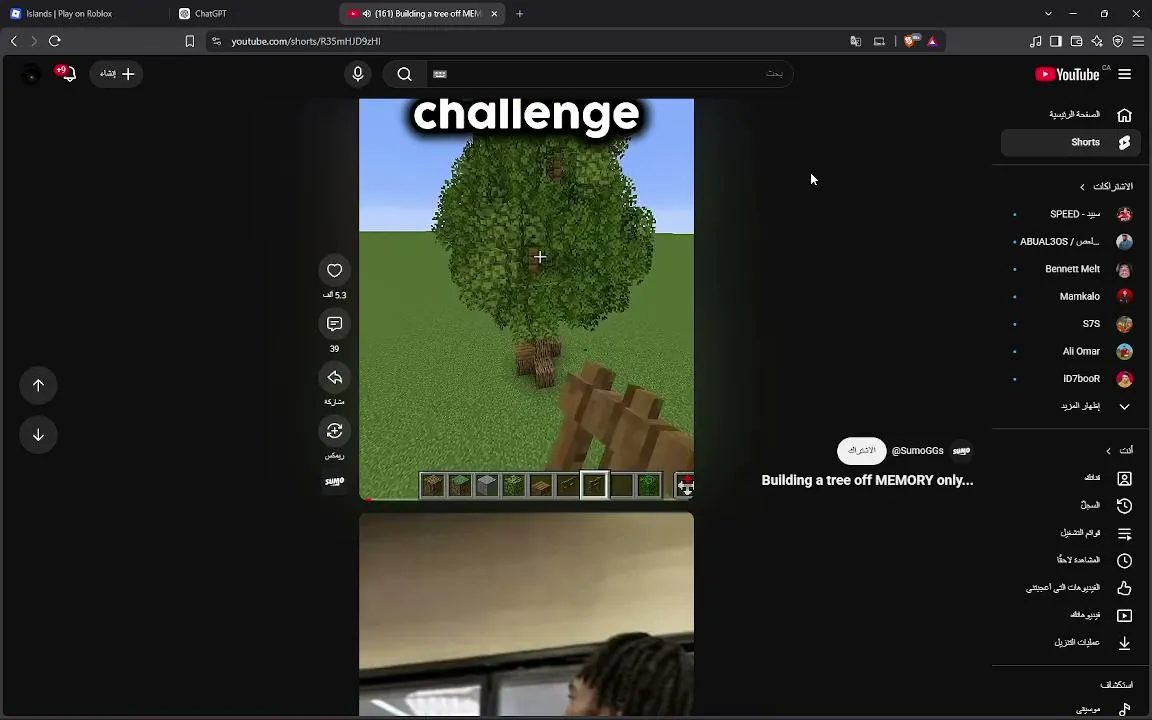Open the Brave Playlist music note icon
The image size is (1152, 720).
click(1035, 41)
